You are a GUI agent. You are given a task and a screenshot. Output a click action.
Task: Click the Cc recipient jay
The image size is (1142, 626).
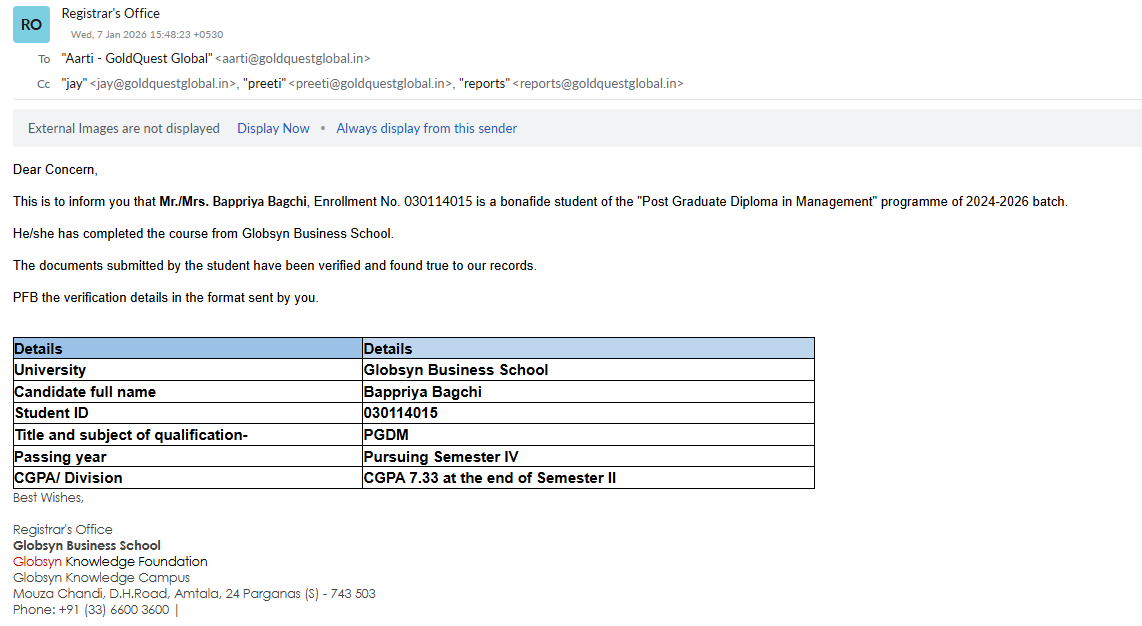(x=75, y=84)
